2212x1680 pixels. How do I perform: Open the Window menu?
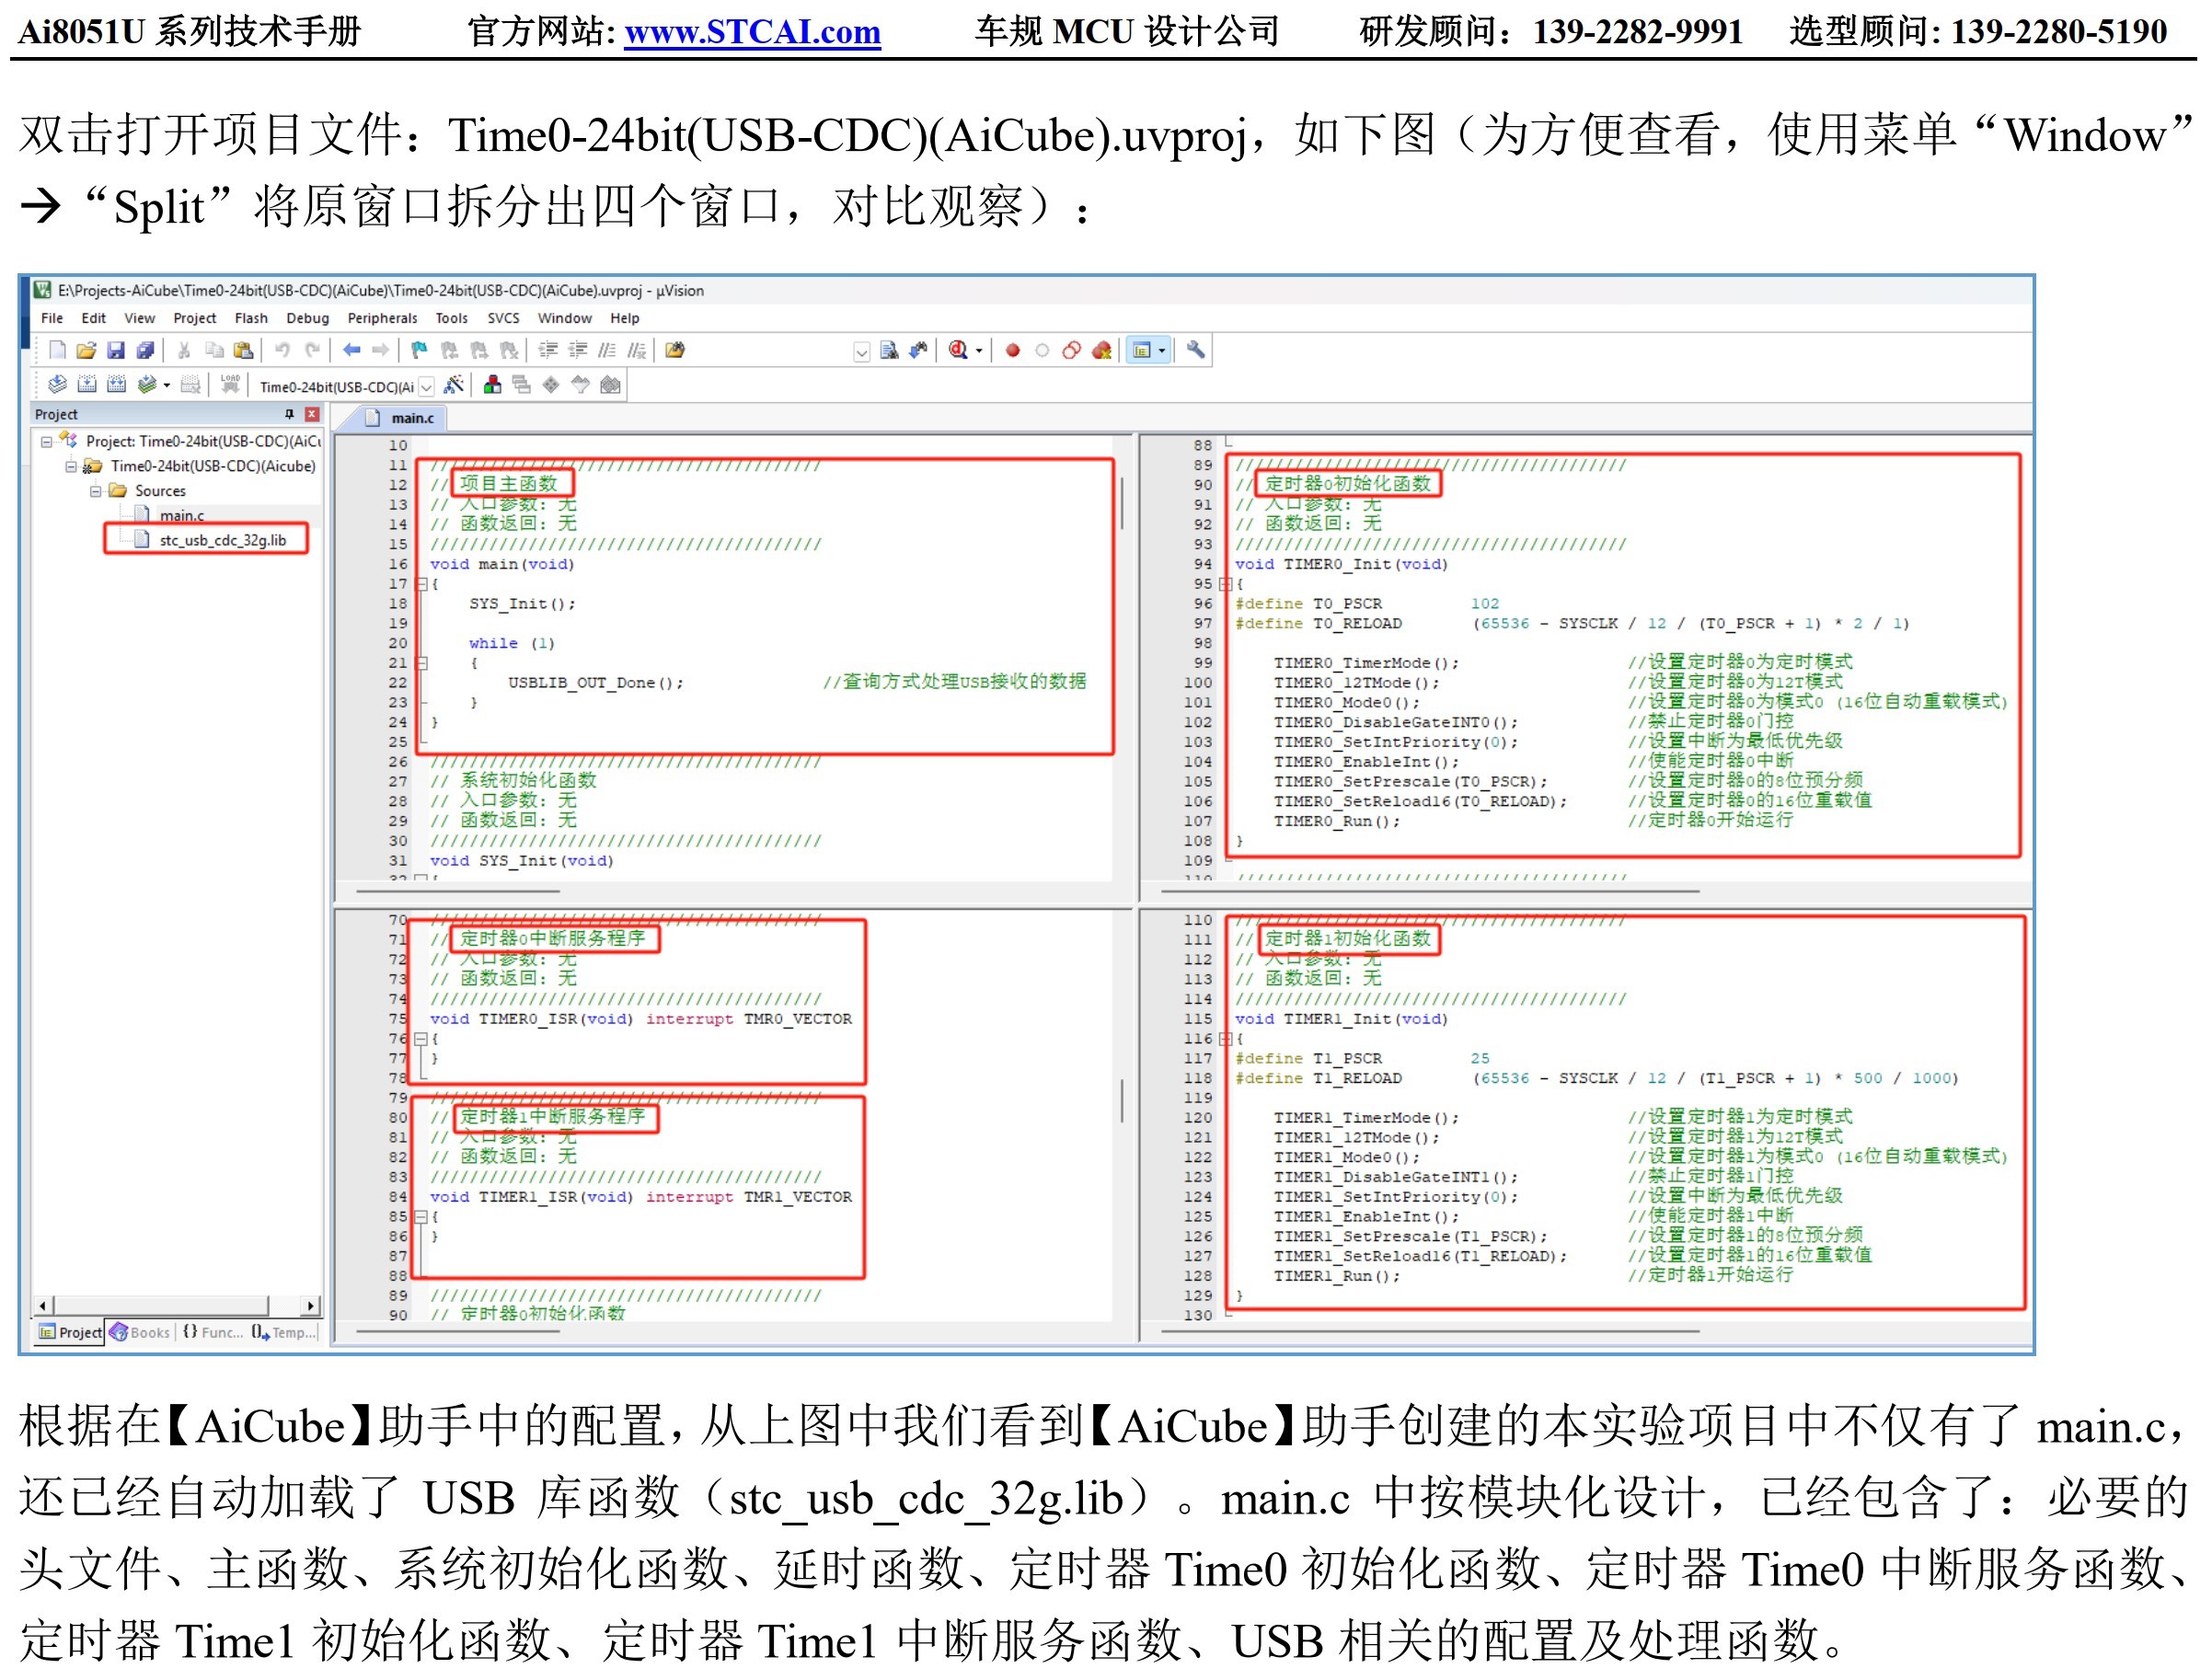pyautogui.click(x=565, y=318)
